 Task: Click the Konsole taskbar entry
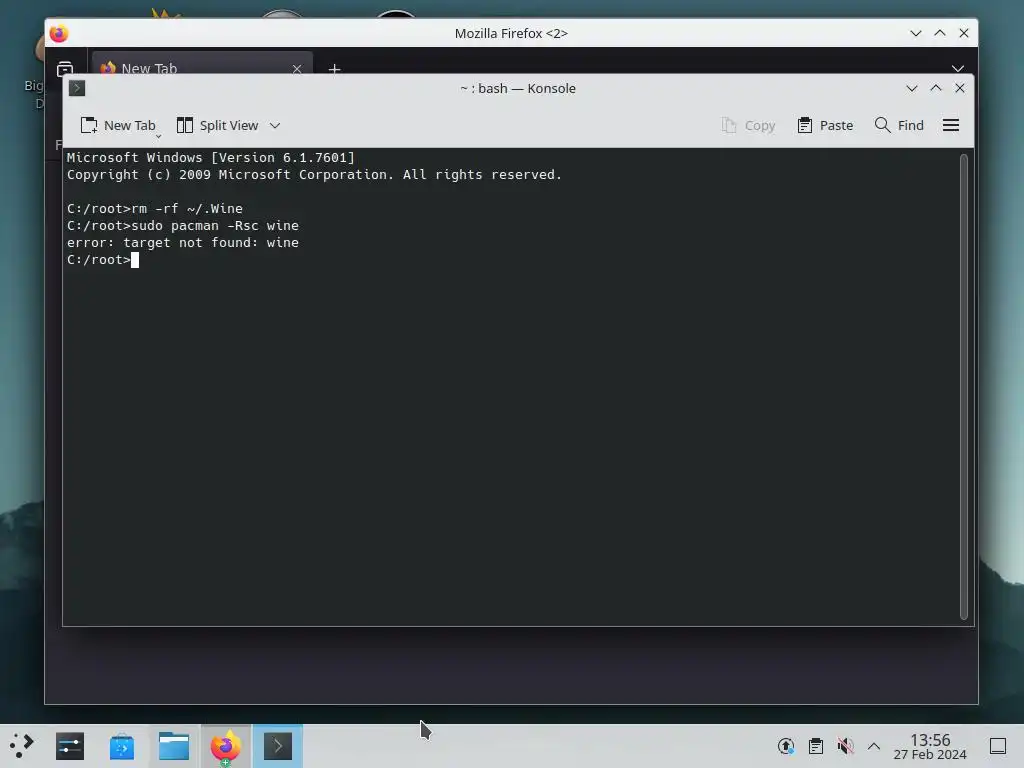point(278,746)
